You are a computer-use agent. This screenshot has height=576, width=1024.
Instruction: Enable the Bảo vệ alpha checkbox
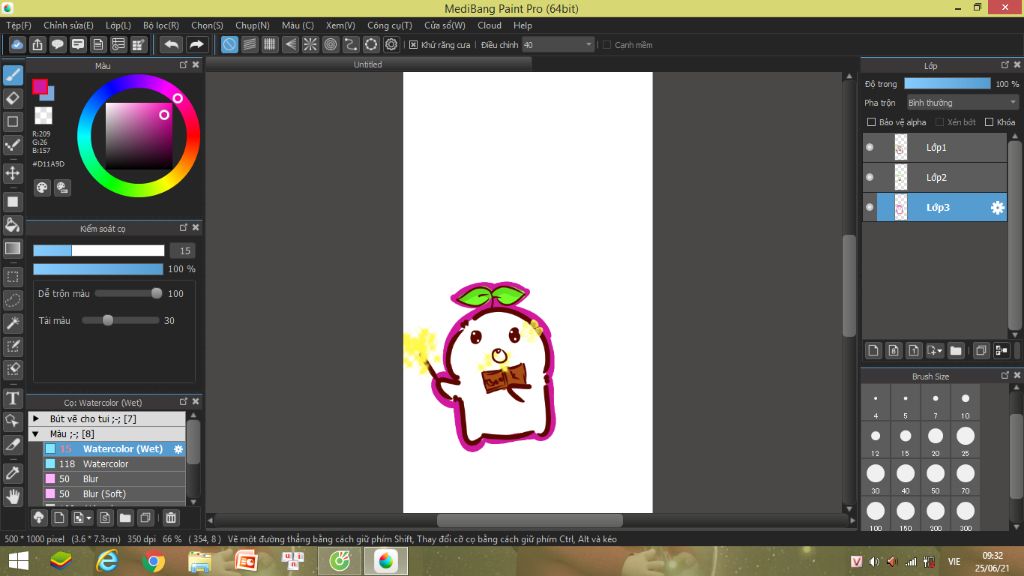871,122
